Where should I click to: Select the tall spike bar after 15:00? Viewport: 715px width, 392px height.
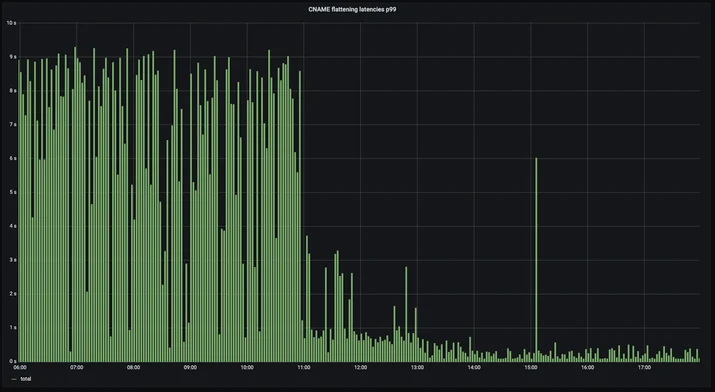click(536, 259)
